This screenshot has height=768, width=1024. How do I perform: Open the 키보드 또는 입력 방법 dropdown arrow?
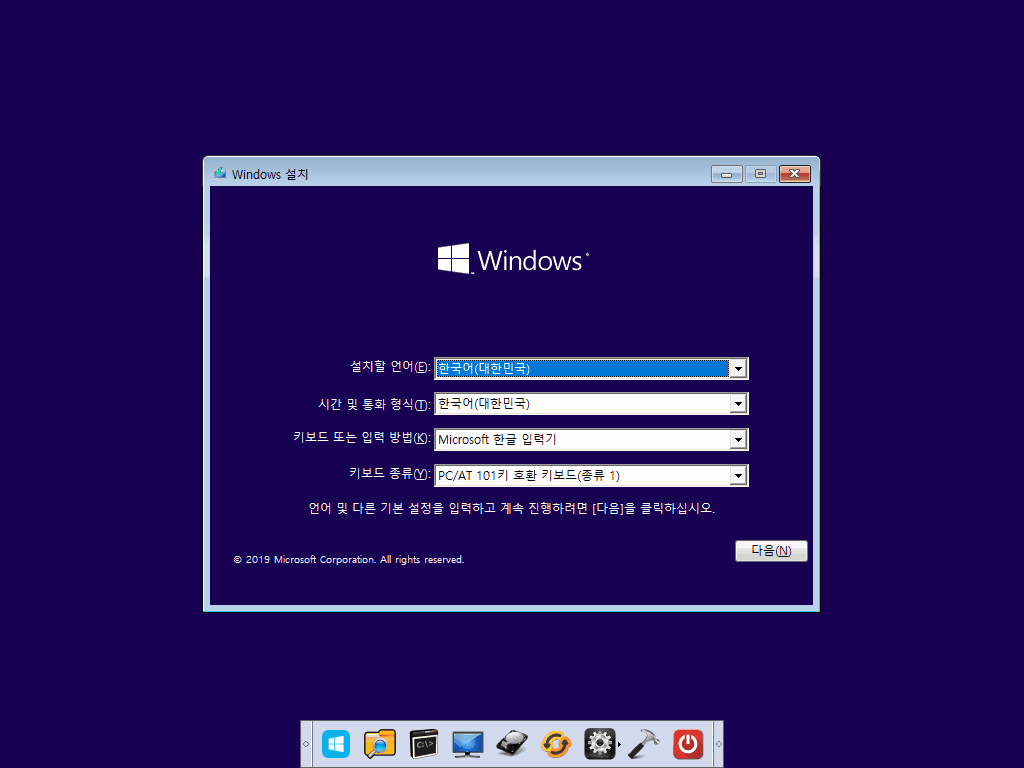click(x=738, y=440)
